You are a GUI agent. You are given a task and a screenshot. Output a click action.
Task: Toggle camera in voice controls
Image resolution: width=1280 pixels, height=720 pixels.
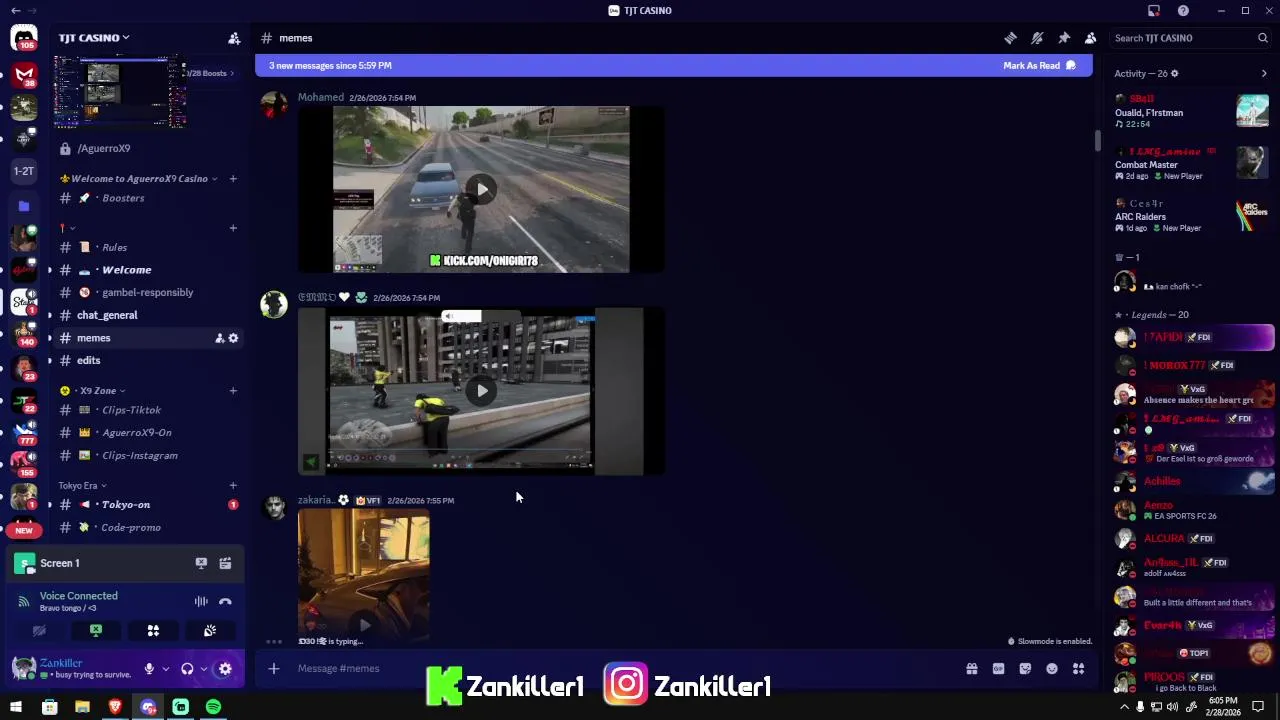click(x=39, y=631)
